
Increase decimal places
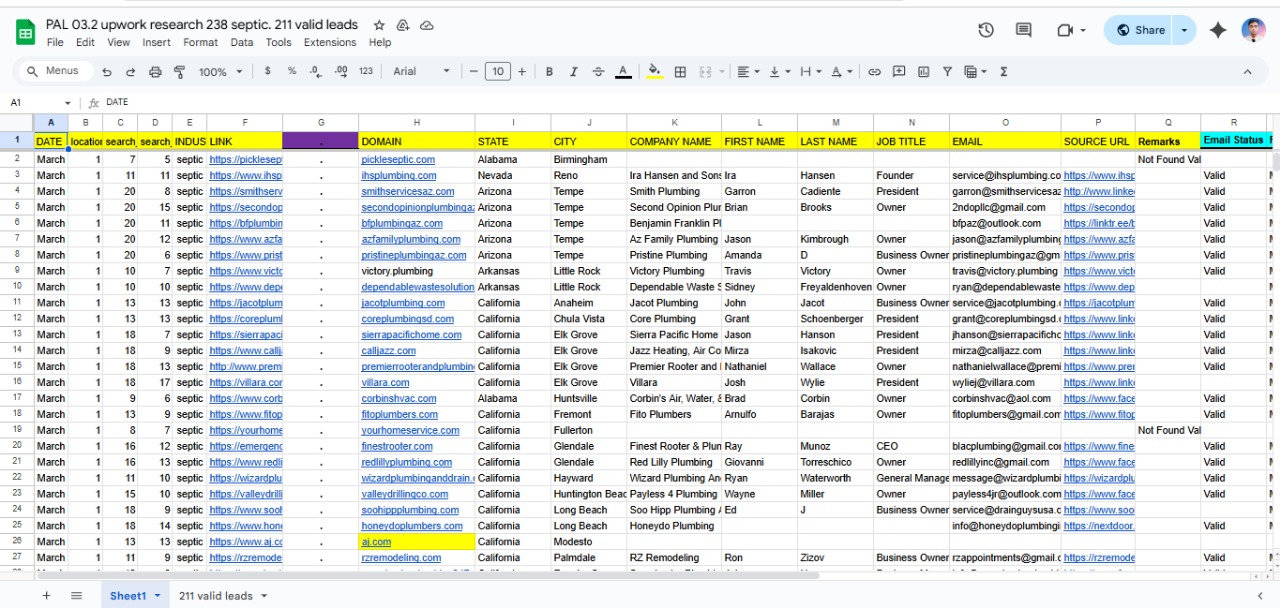coord(341,71)
